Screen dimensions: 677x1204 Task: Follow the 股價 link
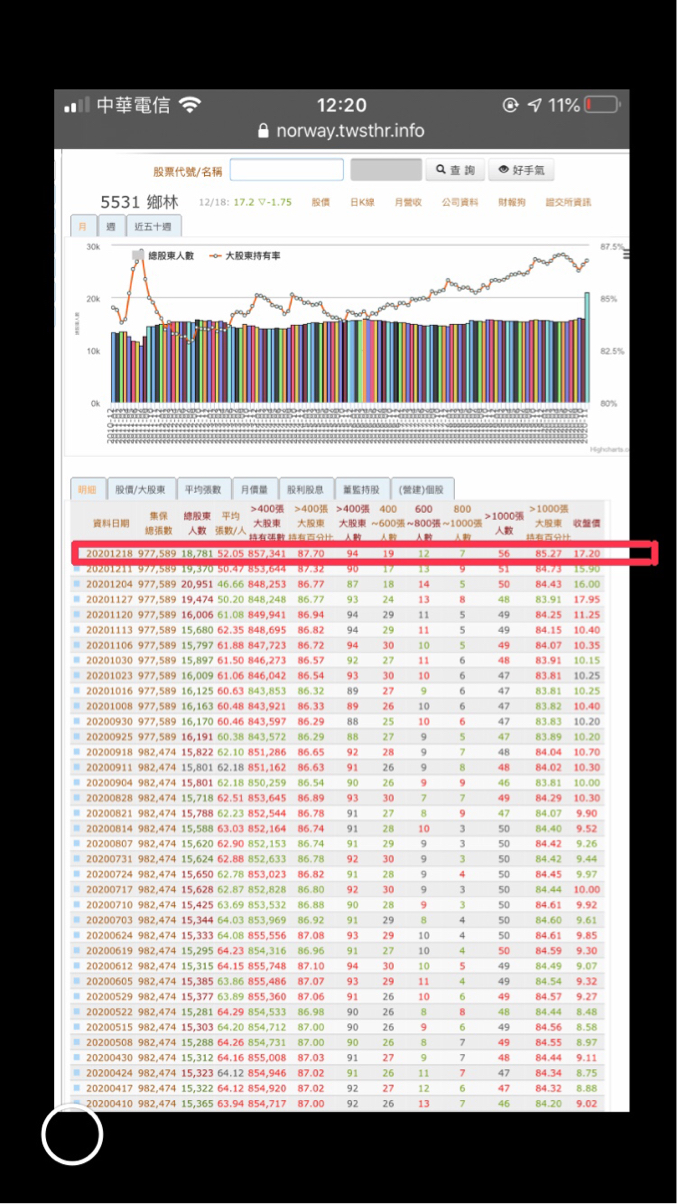pyautogui.click(x=320, y=202)
